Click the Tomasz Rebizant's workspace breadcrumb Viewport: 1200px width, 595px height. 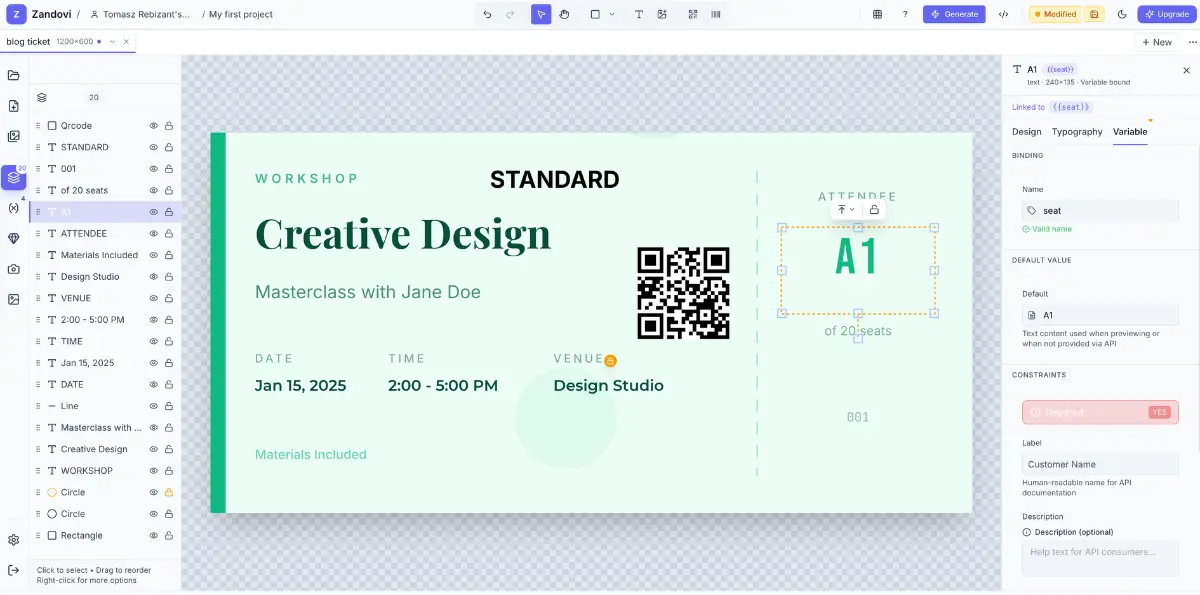point(140,14)
